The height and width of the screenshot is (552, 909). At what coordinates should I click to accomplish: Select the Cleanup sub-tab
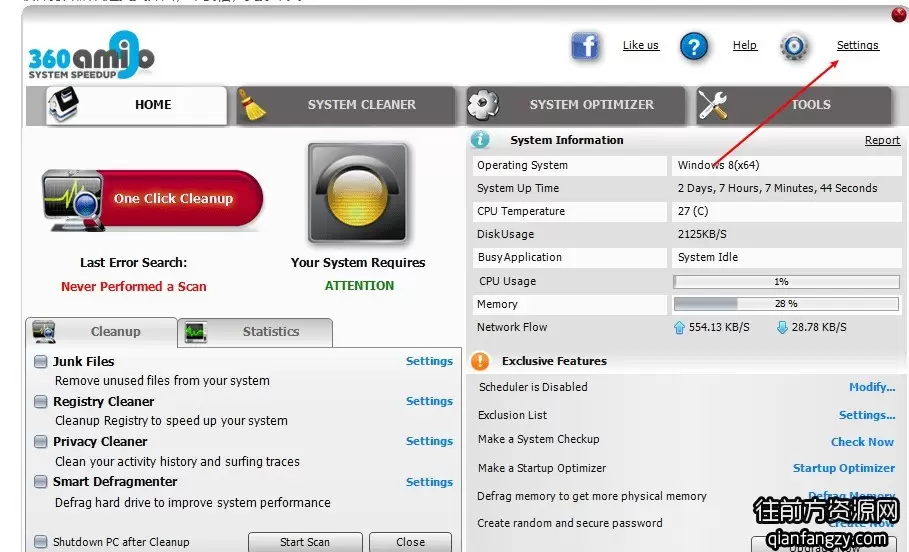101,332
